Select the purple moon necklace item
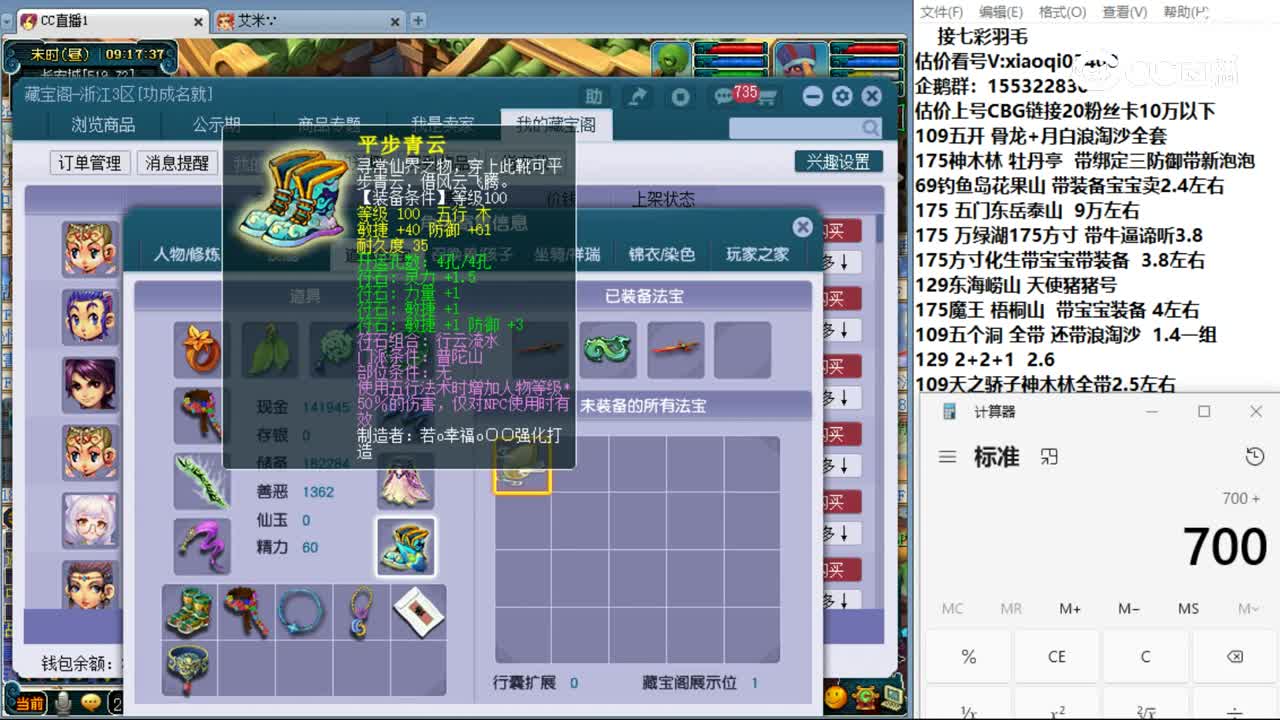 pos(359,612)
